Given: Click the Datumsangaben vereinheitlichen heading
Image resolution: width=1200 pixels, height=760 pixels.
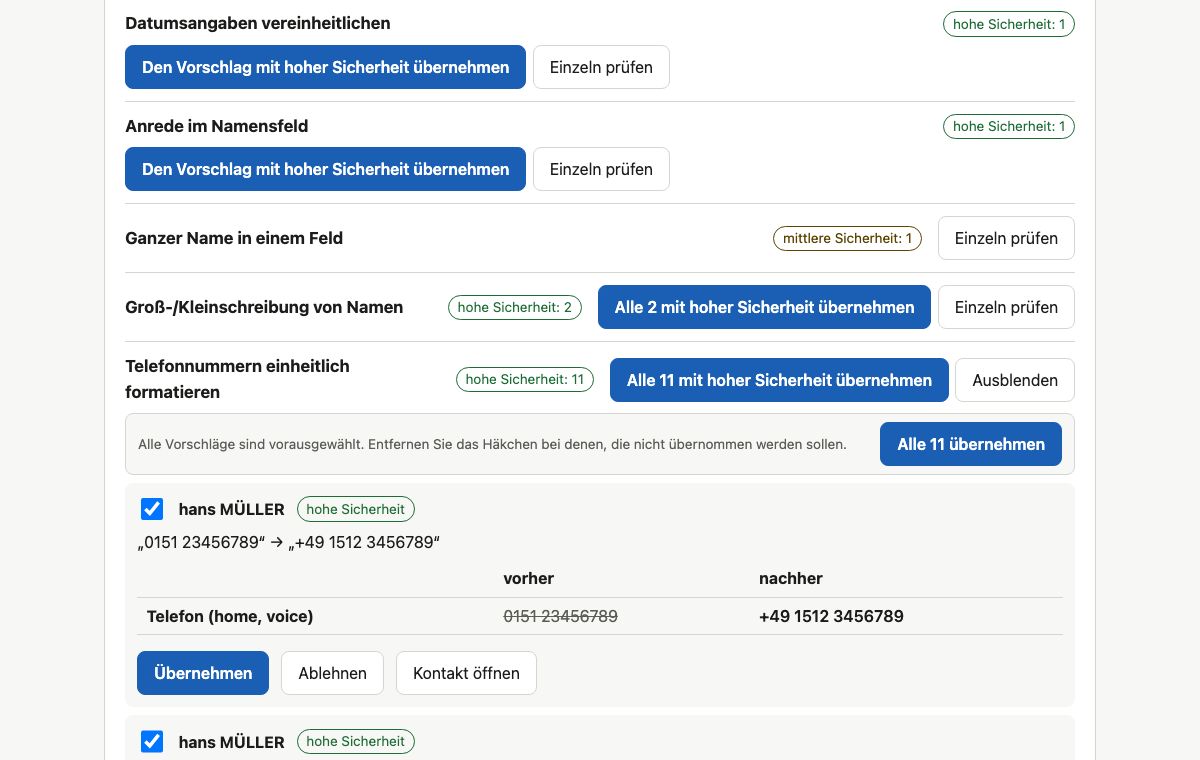Looking at the screenshot, I should pos(258,22).
